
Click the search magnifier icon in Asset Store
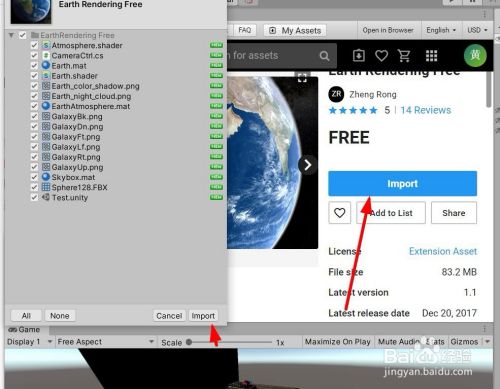(324, 56)
